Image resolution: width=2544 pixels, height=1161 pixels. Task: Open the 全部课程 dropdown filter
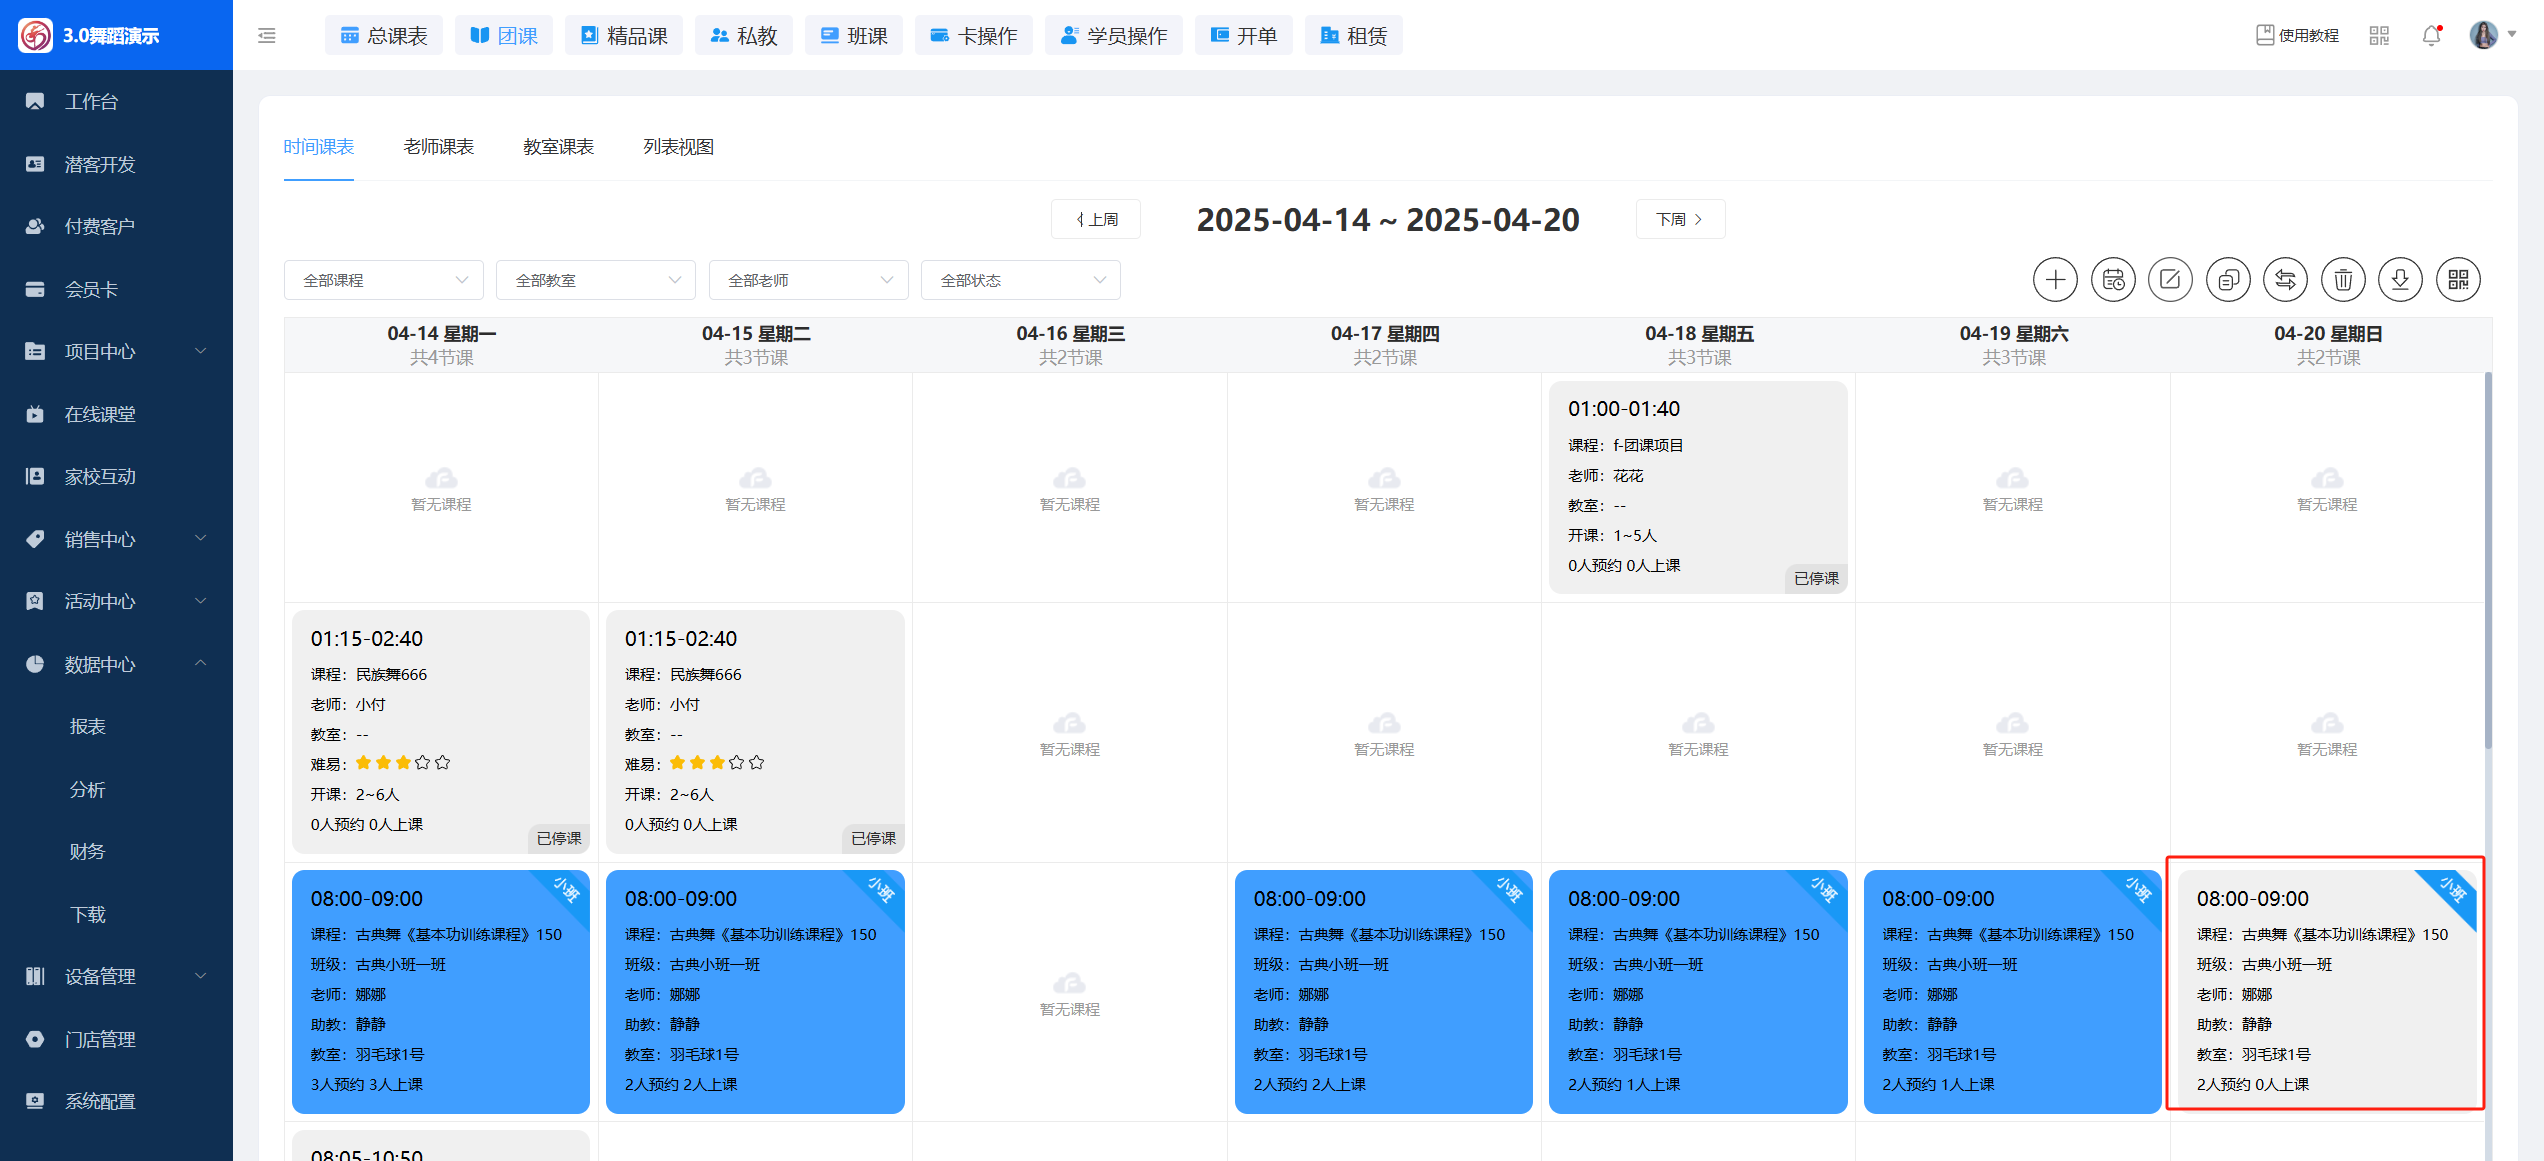[384, 280]
